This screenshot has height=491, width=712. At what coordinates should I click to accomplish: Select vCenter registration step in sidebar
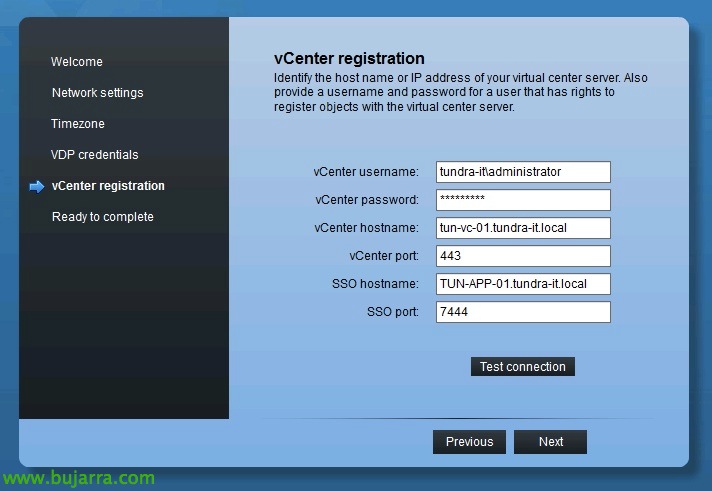(108, 186)
